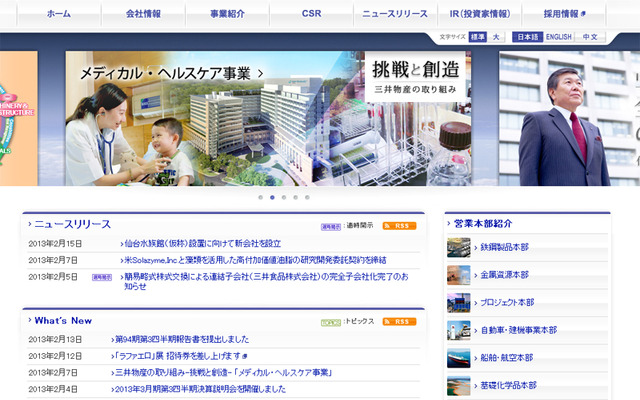Click arrow next to メディカル・ヘルスケア事業 heading
The width and height of the screenshot is (640, 400).
pos(260,74)
